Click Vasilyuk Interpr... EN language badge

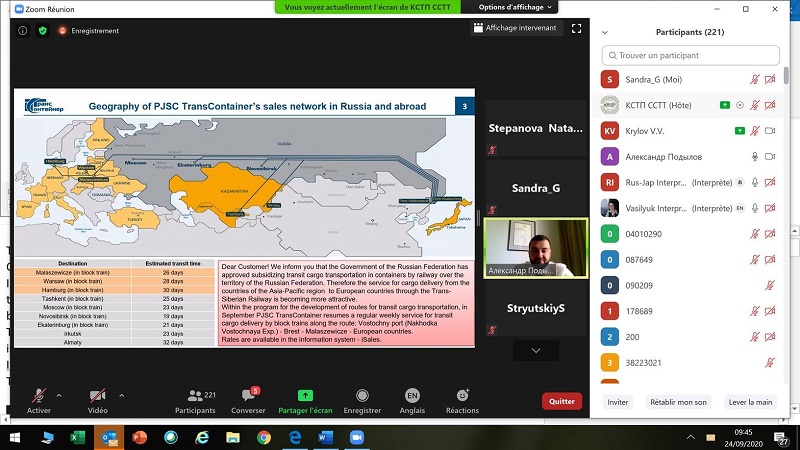[740, 208]
